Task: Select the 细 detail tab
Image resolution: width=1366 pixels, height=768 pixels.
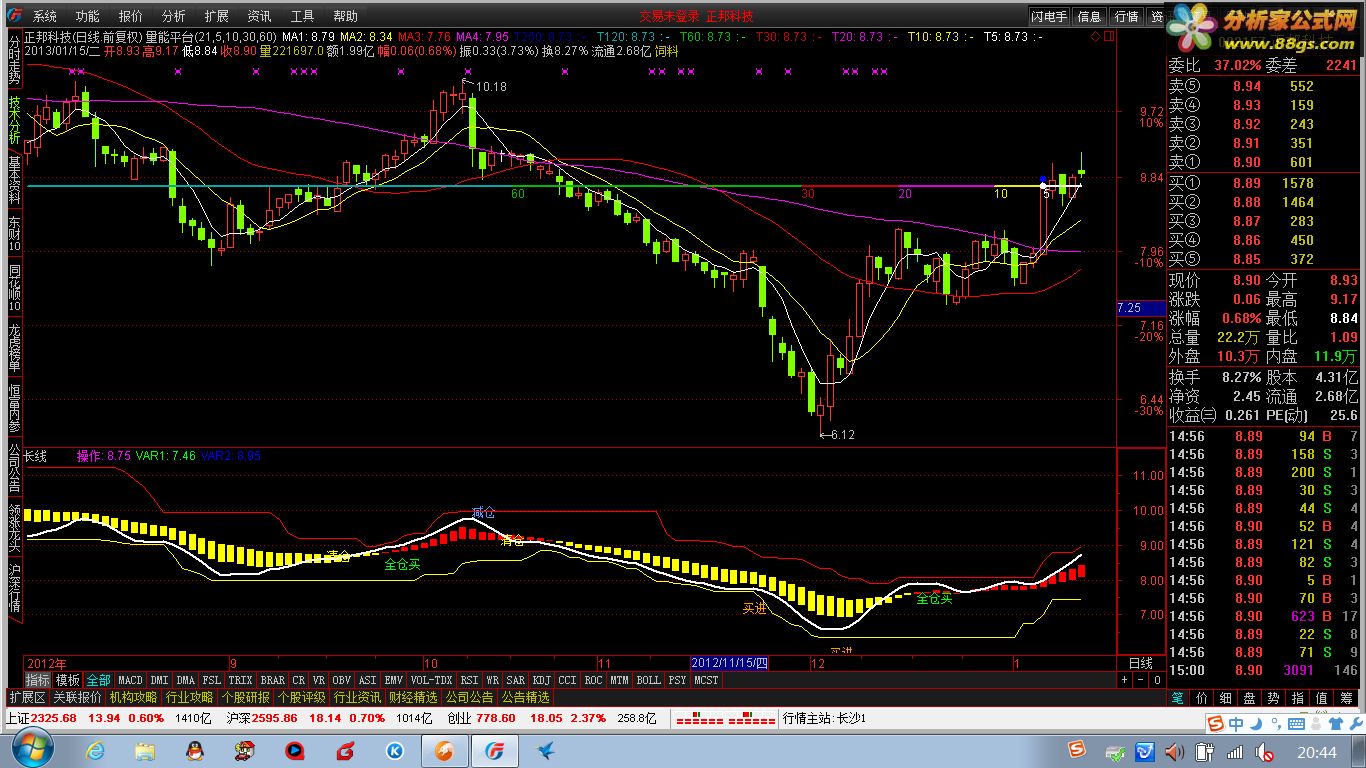Action: 1226,697
